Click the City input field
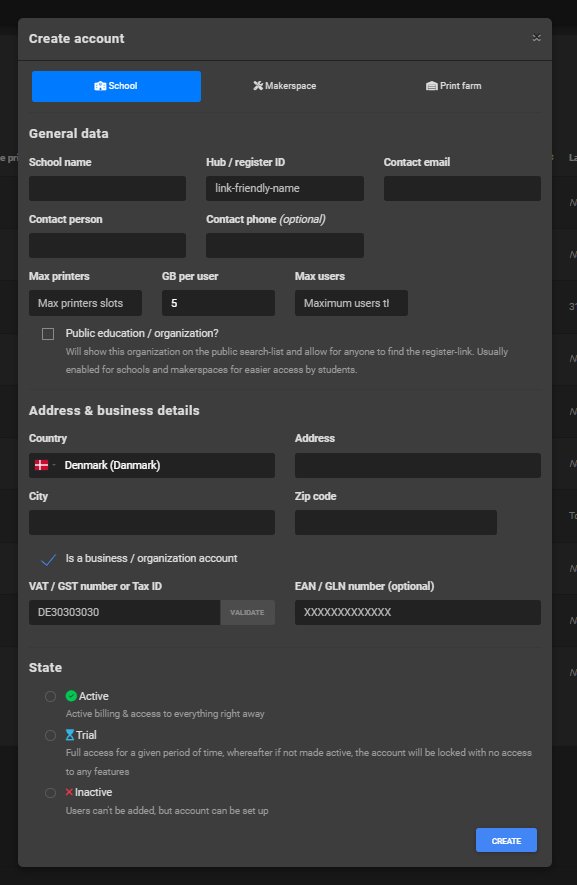This screenshot has height=885, width=577. pos(152,523)
